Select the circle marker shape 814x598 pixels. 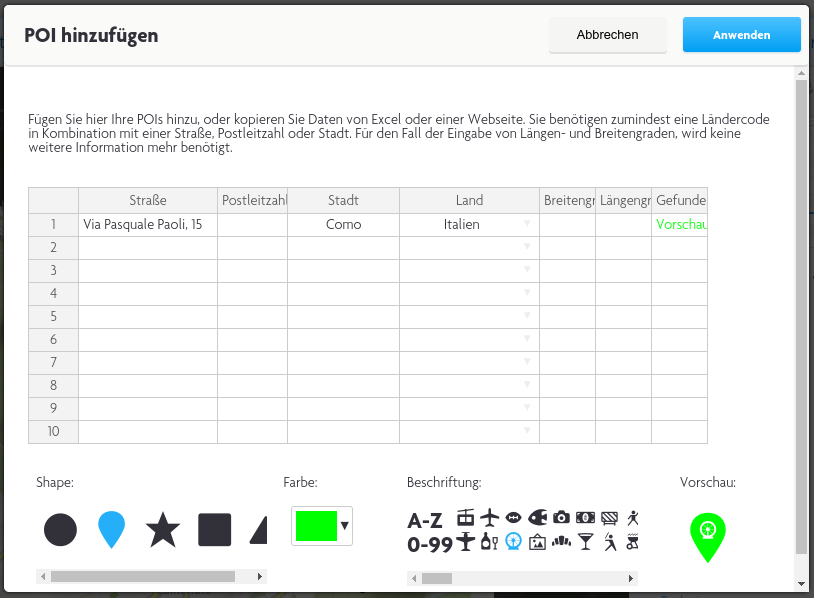pyautogui.click(x=60, y=529)
